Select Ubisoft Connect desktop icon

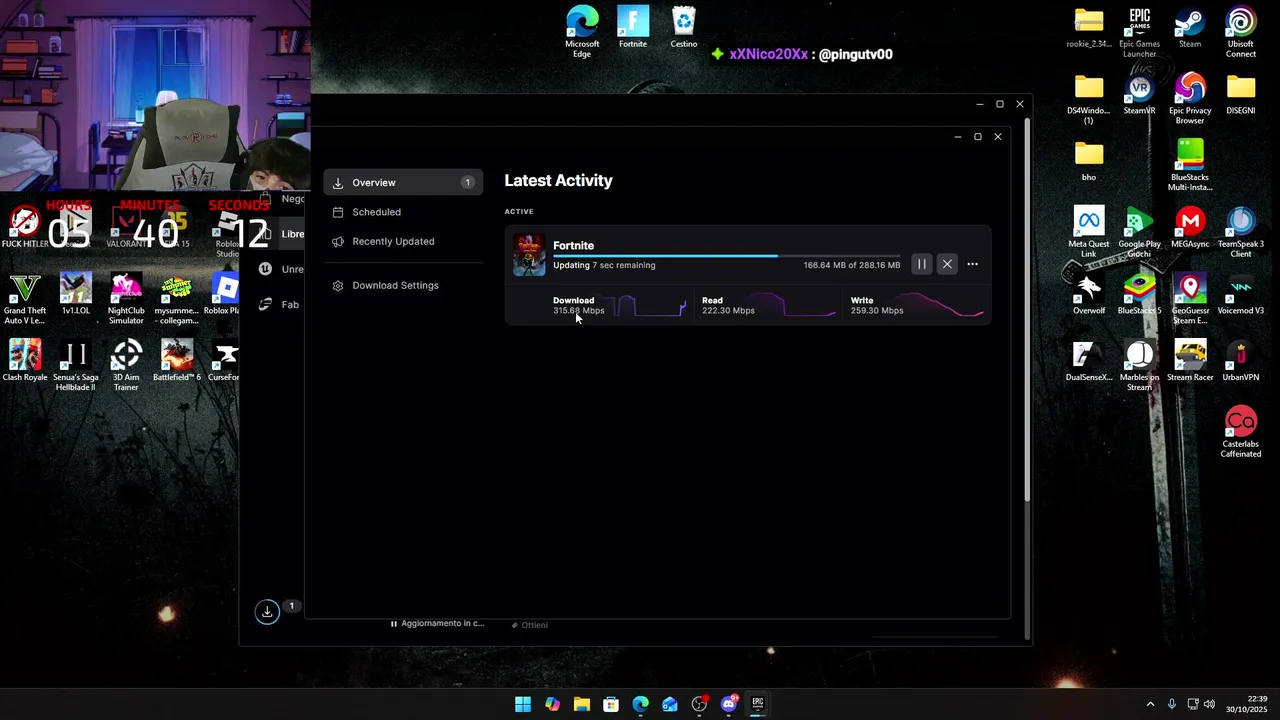(x=1241, y=32)
